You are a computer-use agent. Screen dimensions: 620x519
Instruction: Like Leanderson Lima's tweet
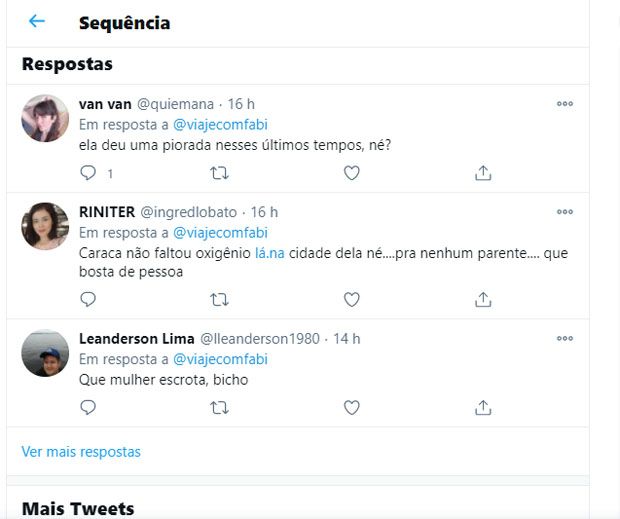(351, 407)
